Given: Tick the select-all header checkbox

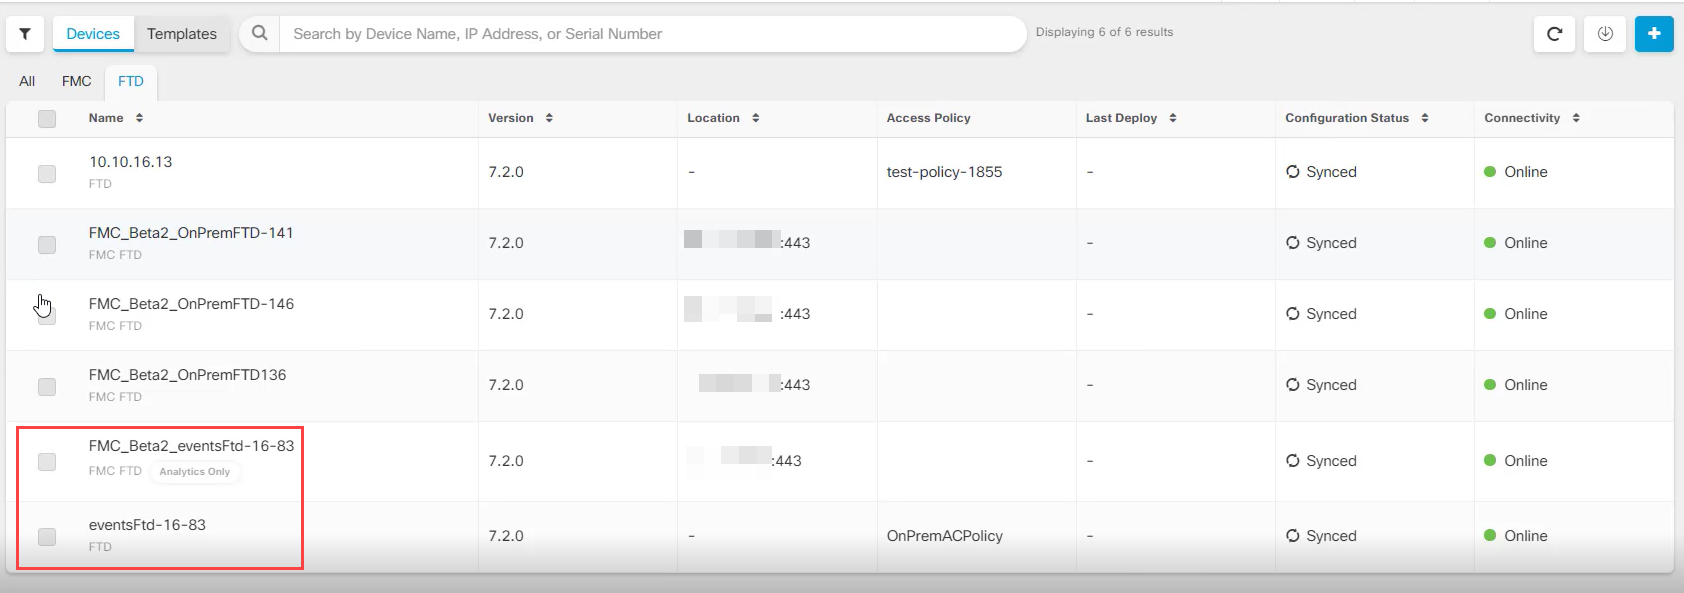Looking at the screenshot, I should [47, 119].
